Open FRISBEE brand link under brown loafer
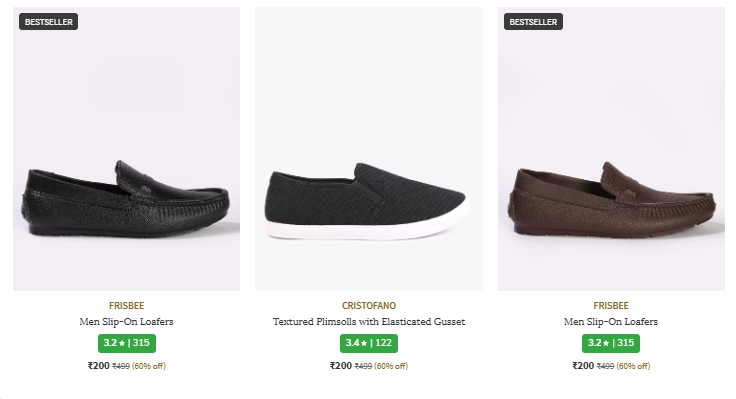The width and height of the screenshot is (736, 399). pyautogui.click(x=611, y=306)
